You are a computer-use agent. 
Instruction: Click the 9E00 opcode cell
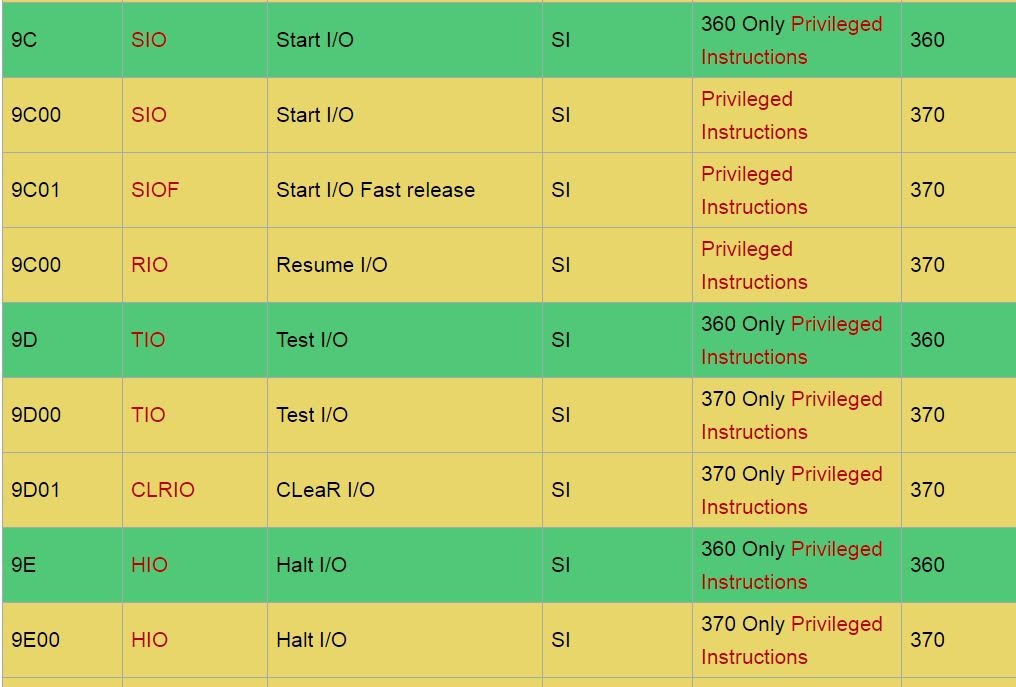tap(36, 640)
